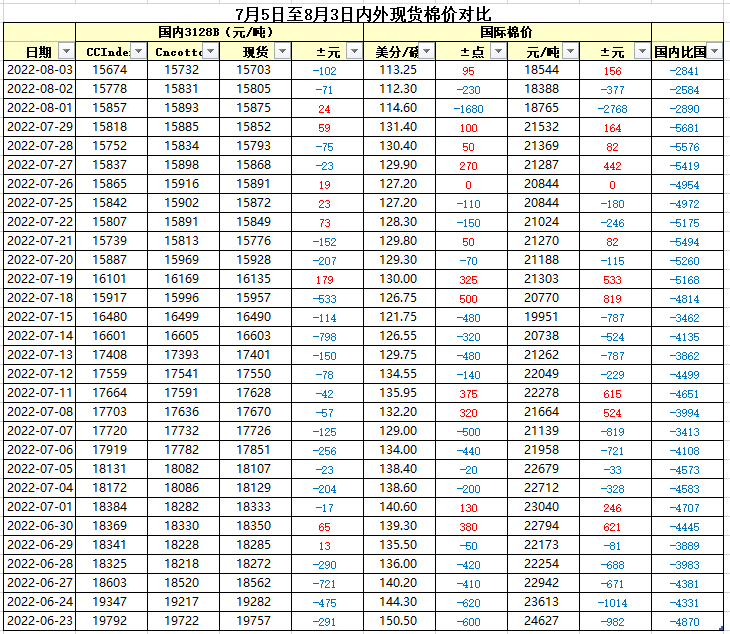Viewport: 730px width, 634px height.
Task: Select 现货 value 16135
Action: 254,279
